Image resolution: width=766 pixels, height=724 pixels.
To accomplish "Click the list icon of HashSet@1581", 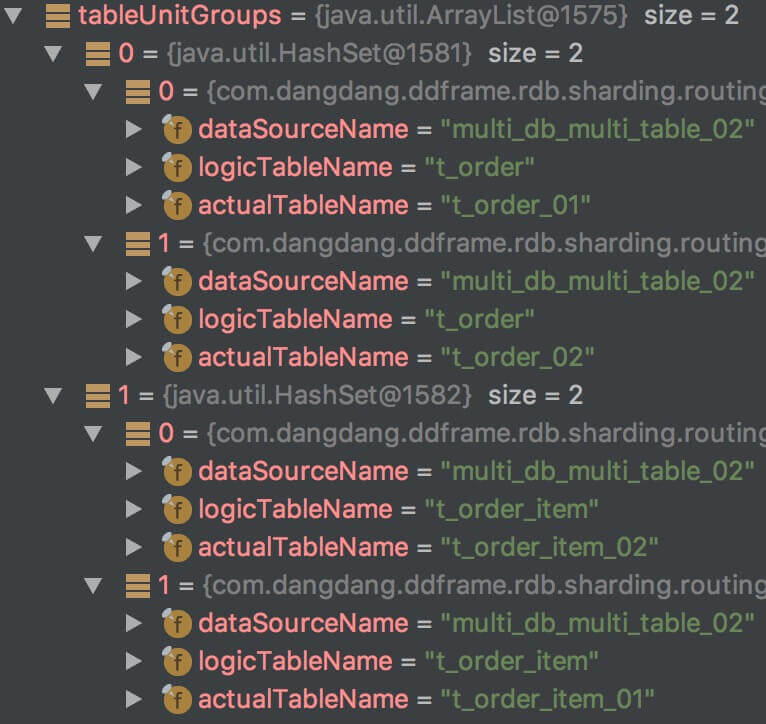I will [98, 53].
